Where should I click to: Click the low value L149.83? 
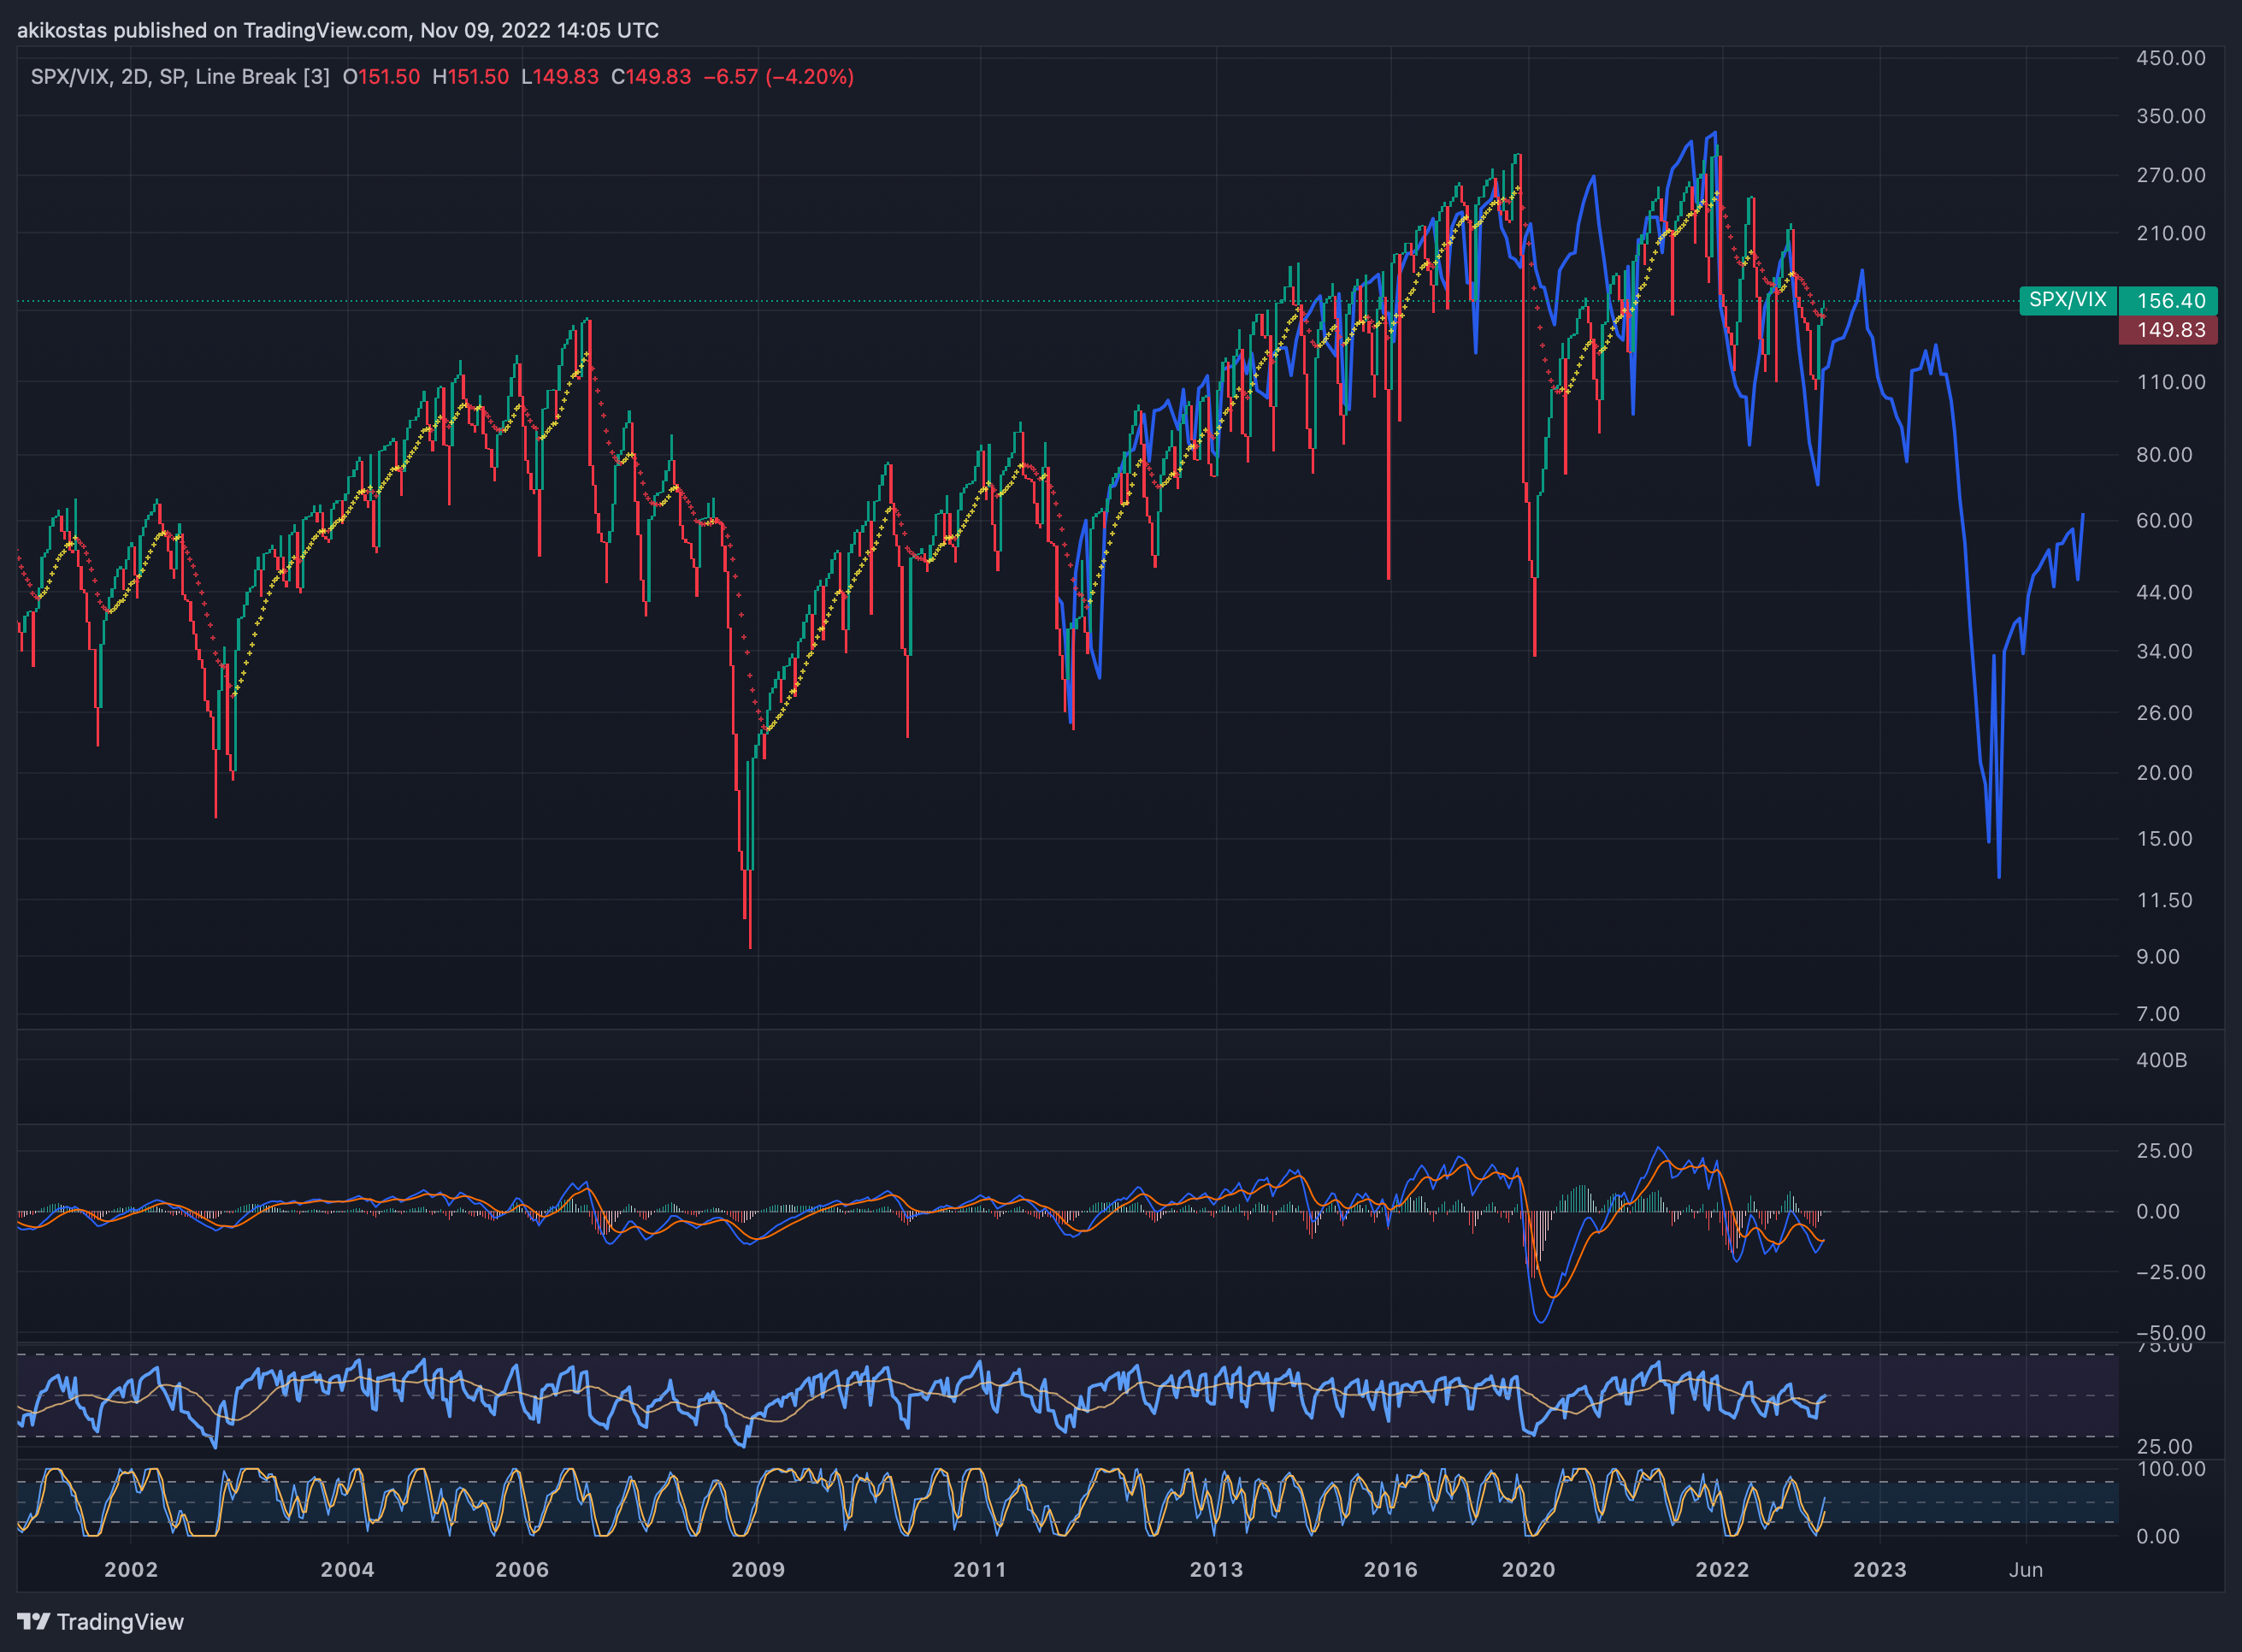point(560,77)
